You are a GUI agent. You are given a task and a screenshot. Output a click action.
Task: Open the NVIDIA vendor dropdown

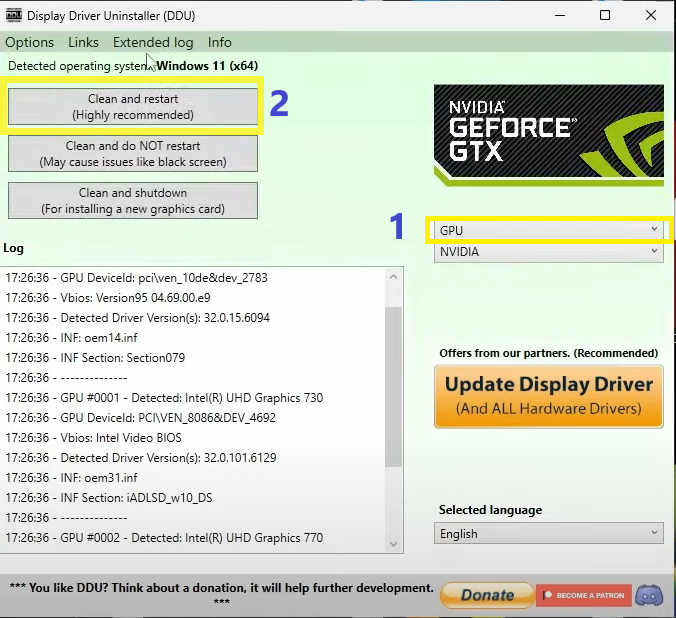[548, 251]
